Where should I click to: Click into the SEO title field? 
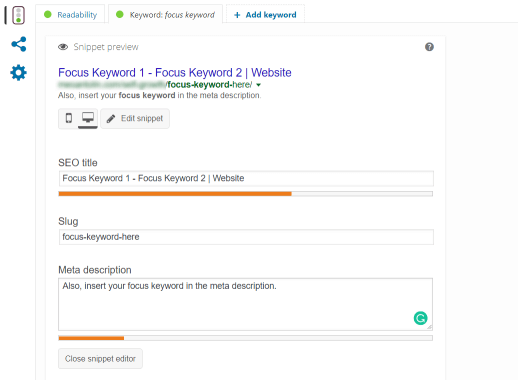click(246, 178)
